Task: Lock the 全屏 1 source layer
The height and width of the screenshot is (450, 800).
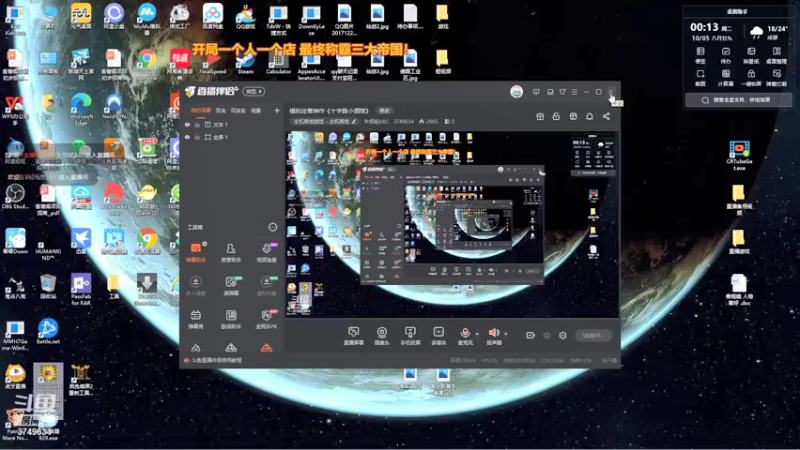Action: click(197, 137)
